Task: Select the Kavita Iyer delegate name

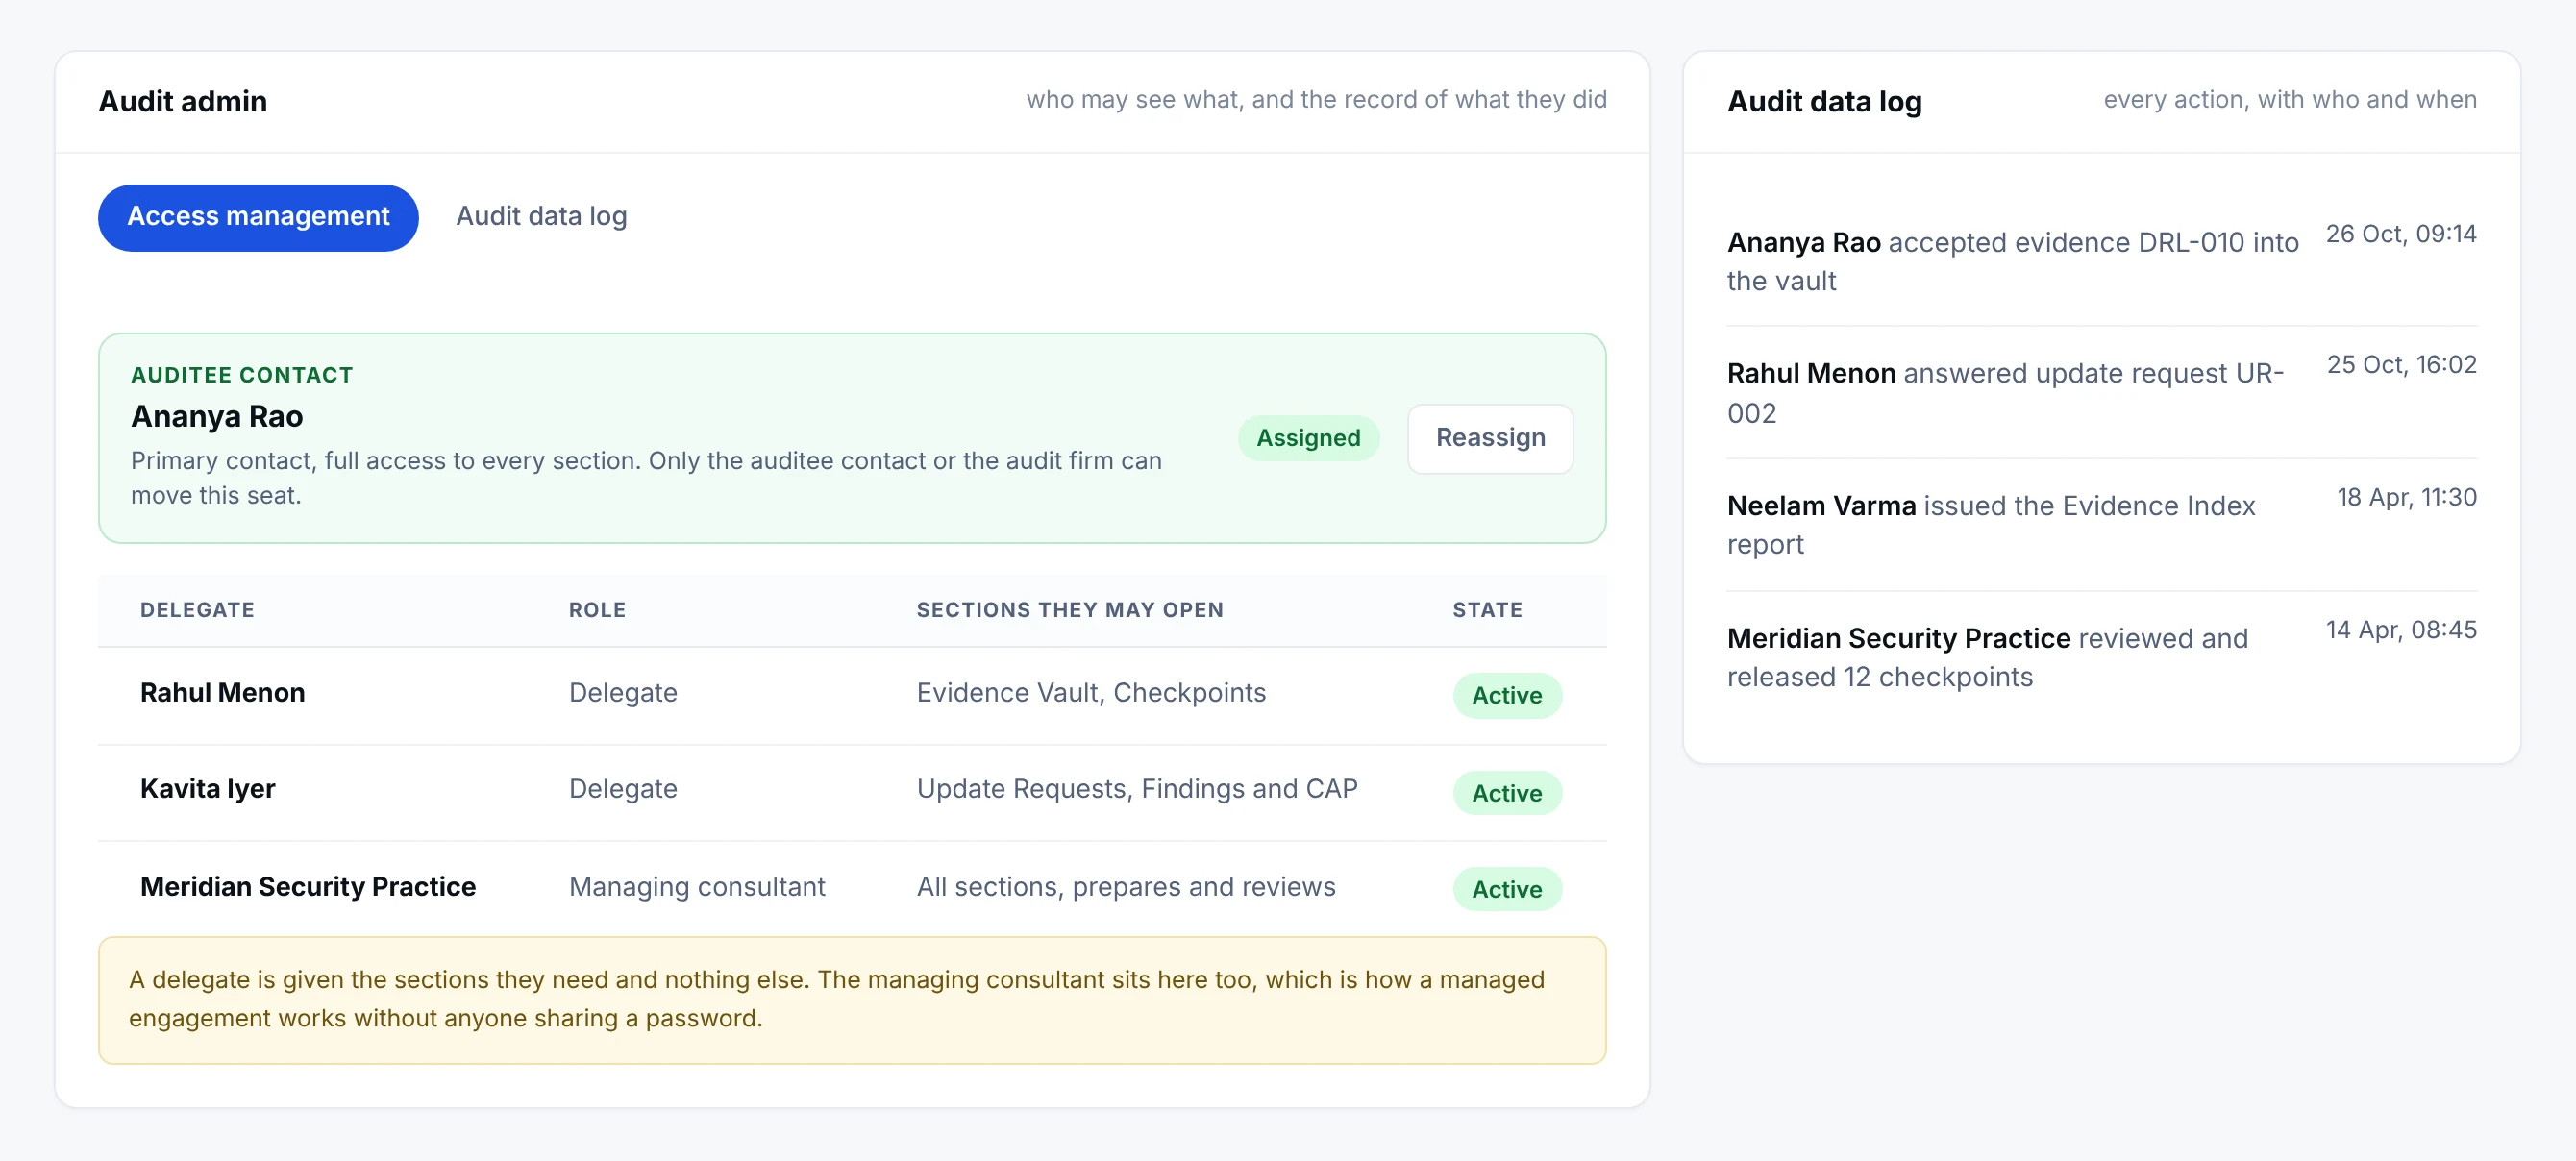Action: pos(207,789)
